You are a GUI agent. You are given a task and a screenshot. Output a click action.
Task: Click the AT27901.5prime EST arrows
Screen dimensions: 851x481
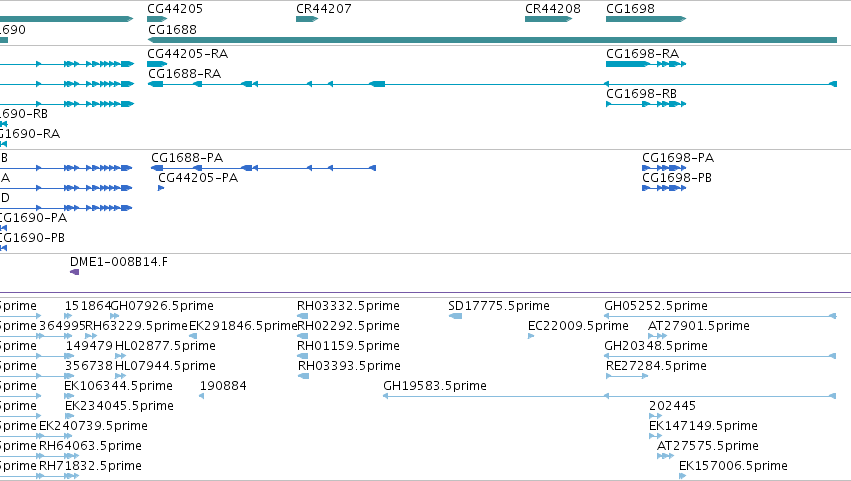click(x=657, y=336)
